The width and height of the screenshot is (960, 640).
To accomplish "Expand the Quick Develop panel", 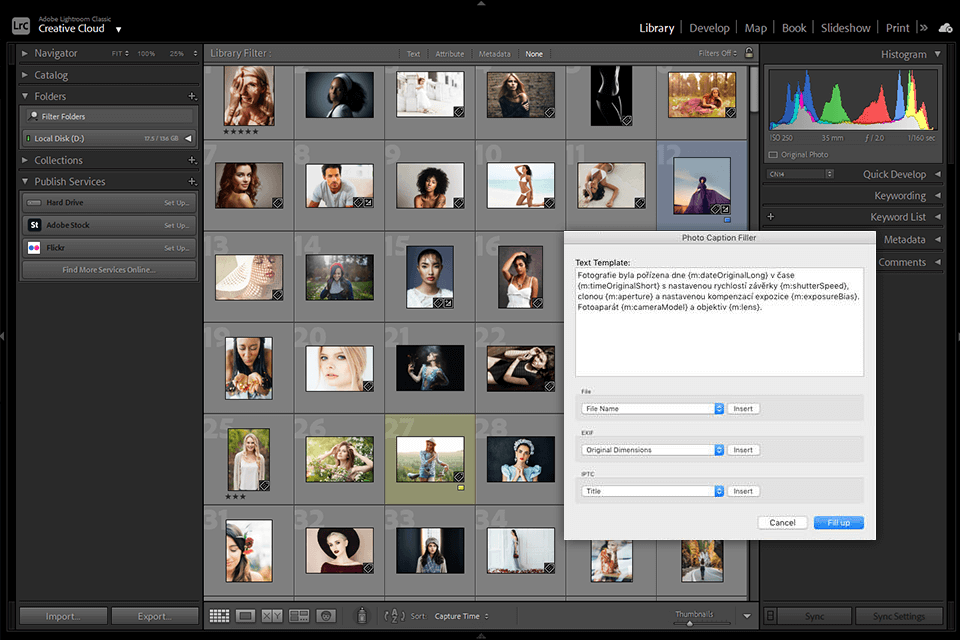I will pyautogui.click(x=938, y=174).
